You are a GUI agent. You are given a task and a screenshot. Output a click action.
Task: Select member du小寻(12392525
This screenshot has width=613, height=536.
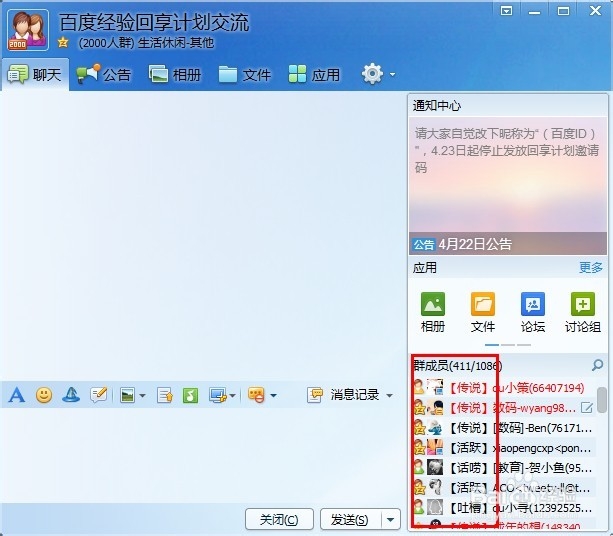click(504, 508)
